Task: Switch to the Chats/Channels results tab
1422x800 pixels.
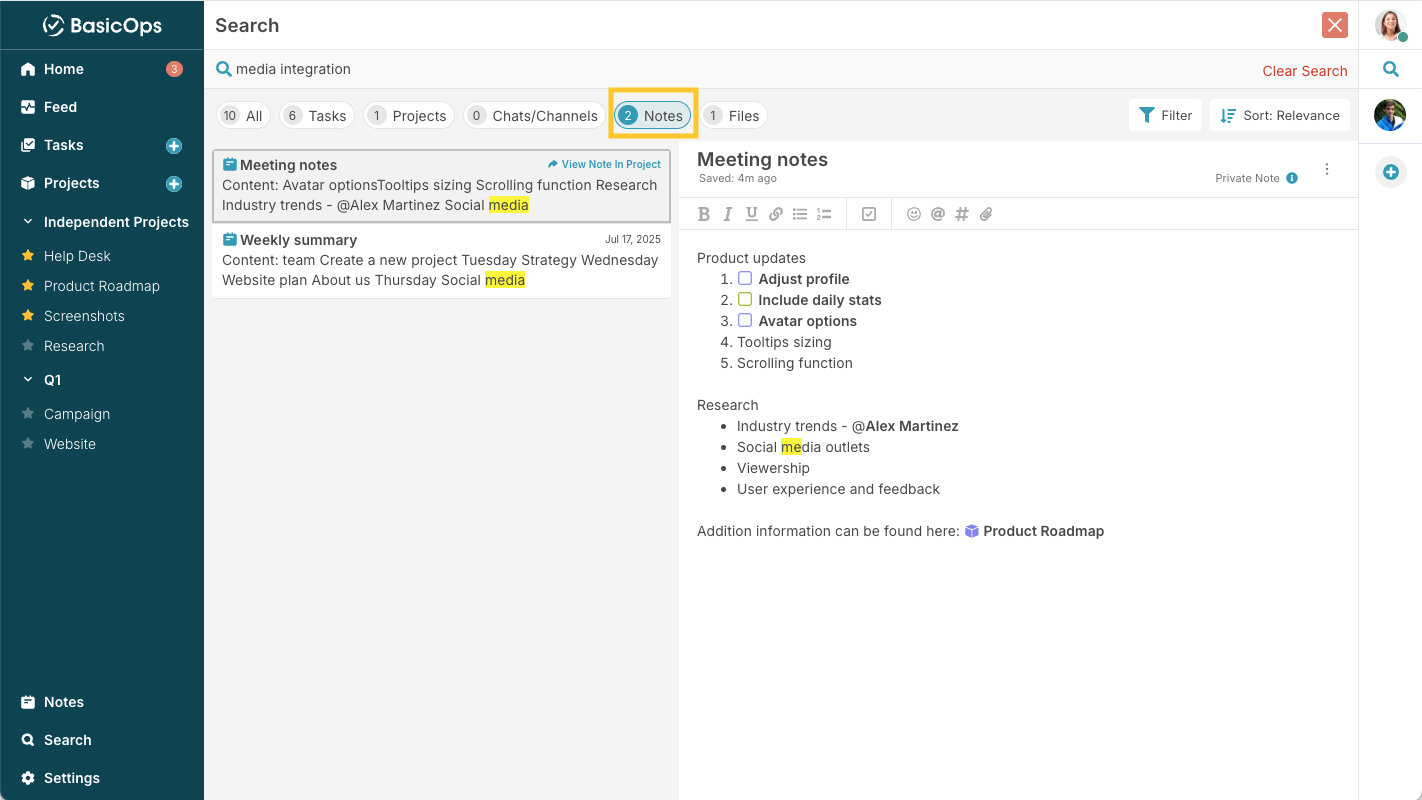Action: coord(534,116)
